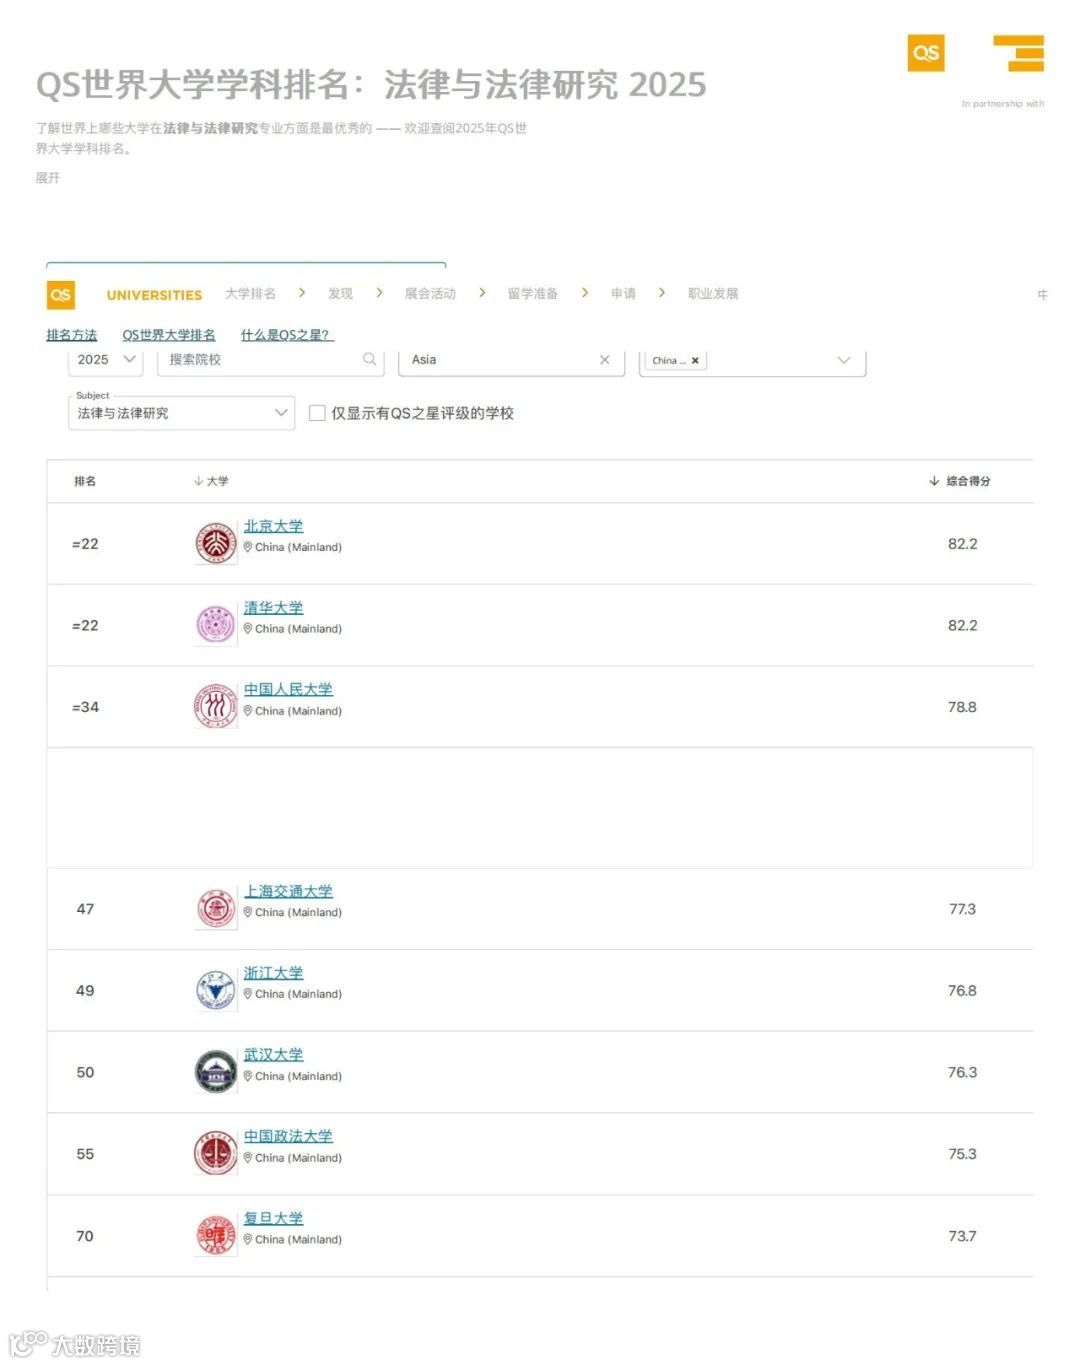Expand the China location dropdown chevron
The height and width of the screenshot is (1365, 1080).
844,360
